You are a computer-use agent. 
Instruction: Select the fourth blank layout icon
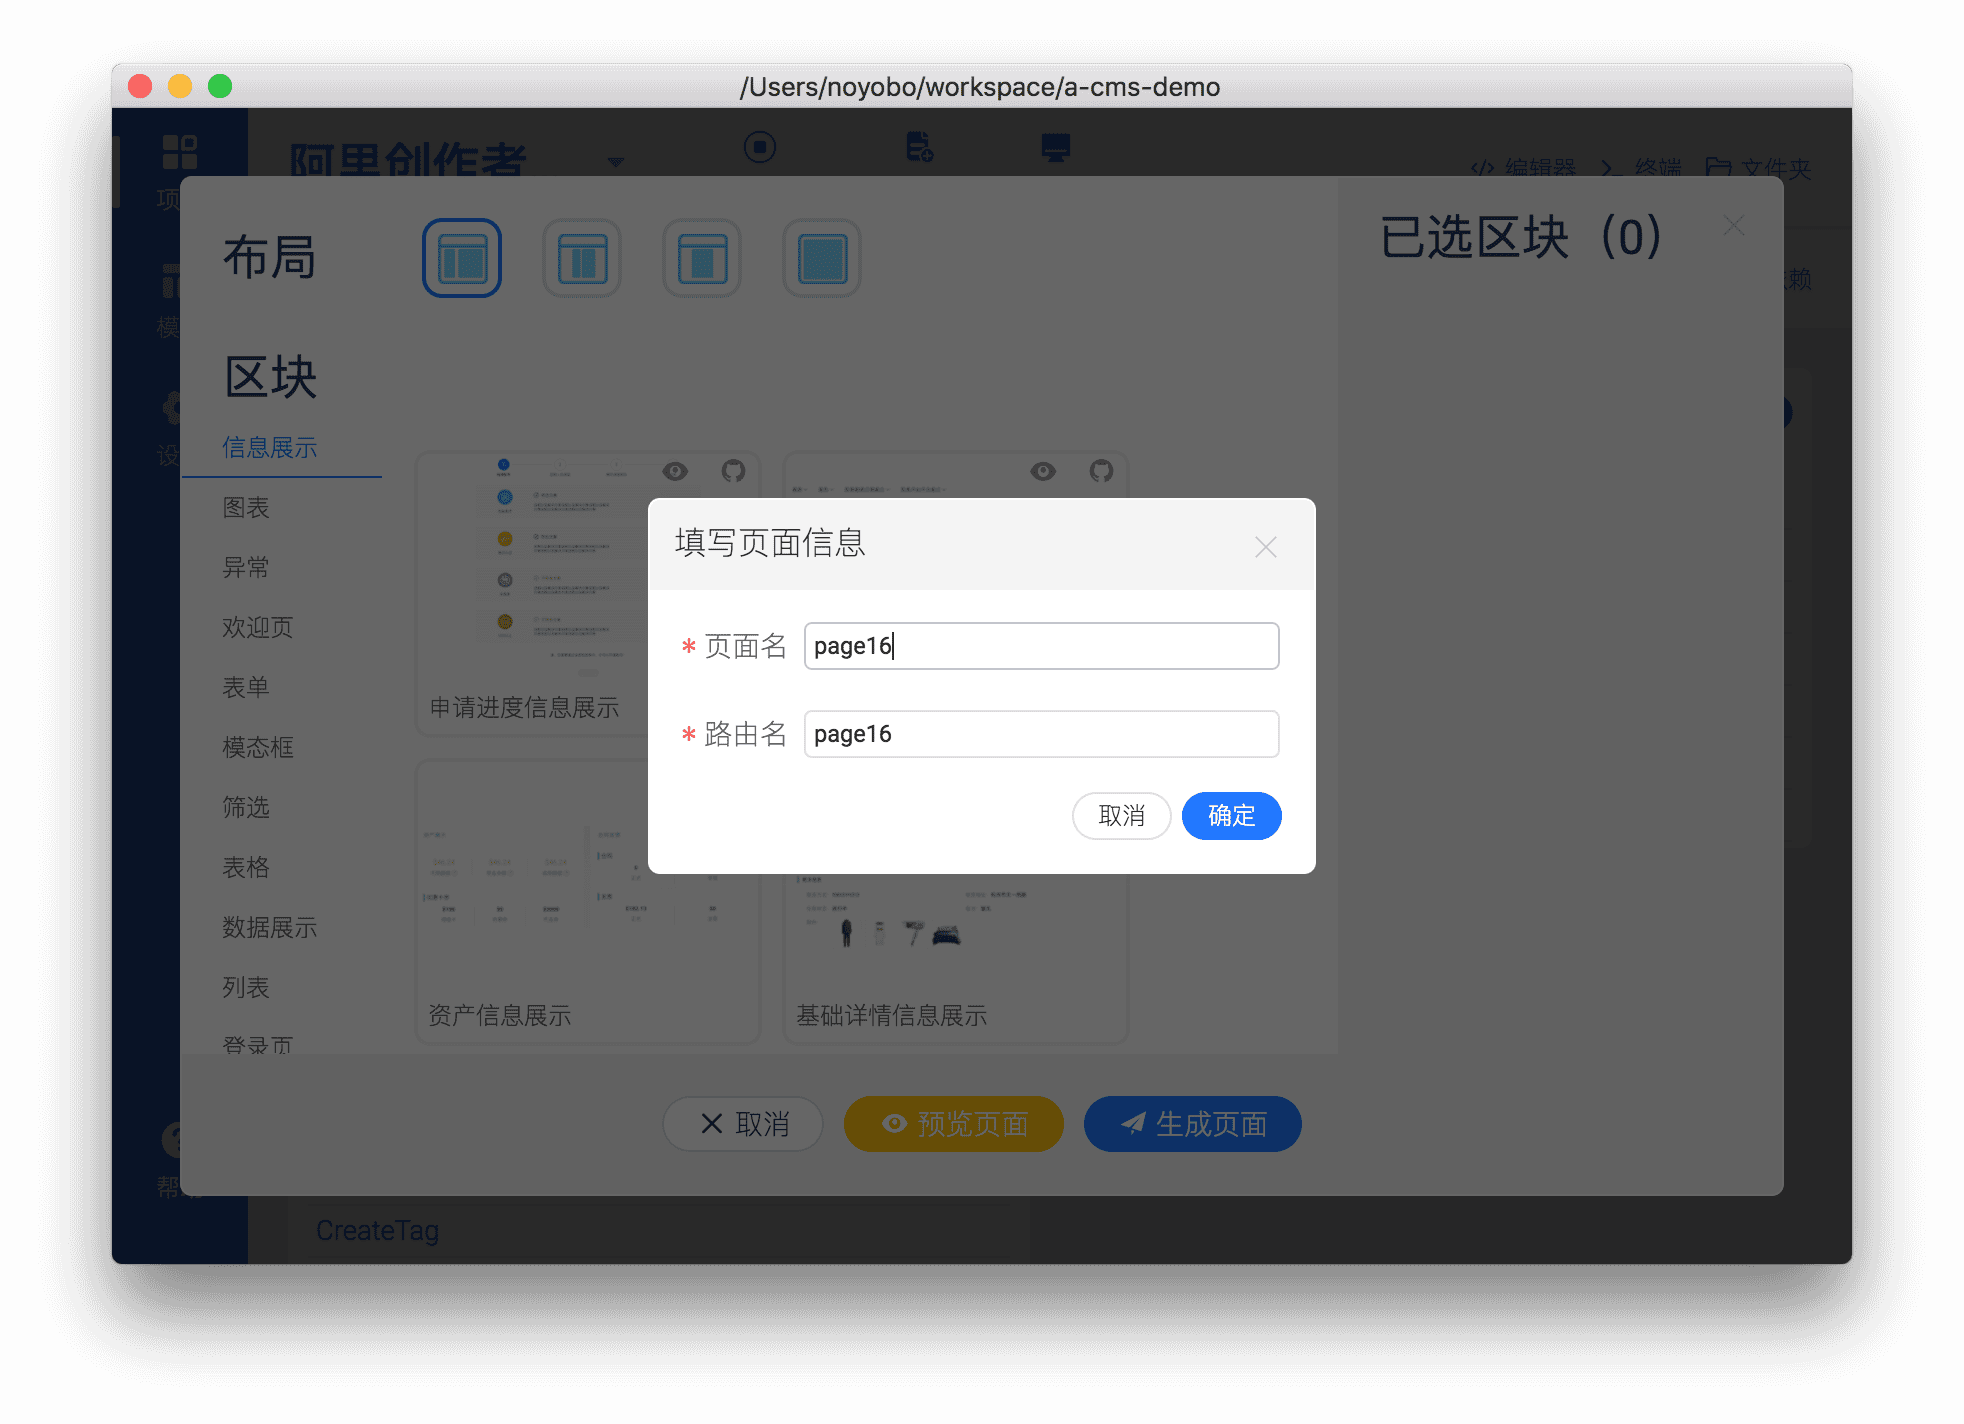(822, 258)
